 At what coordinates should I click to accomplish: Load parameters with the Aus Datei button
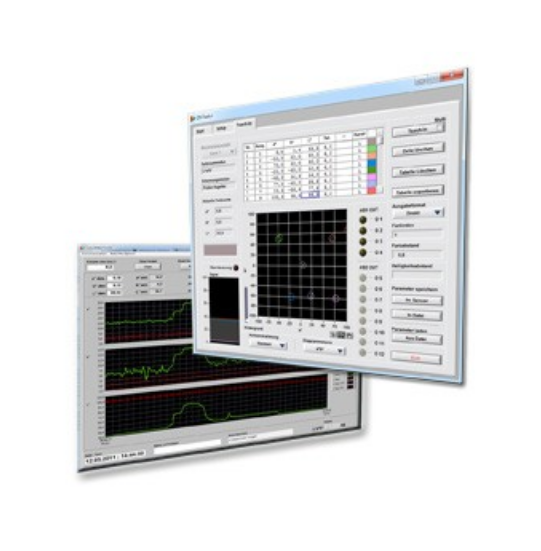tap(416, 338)
